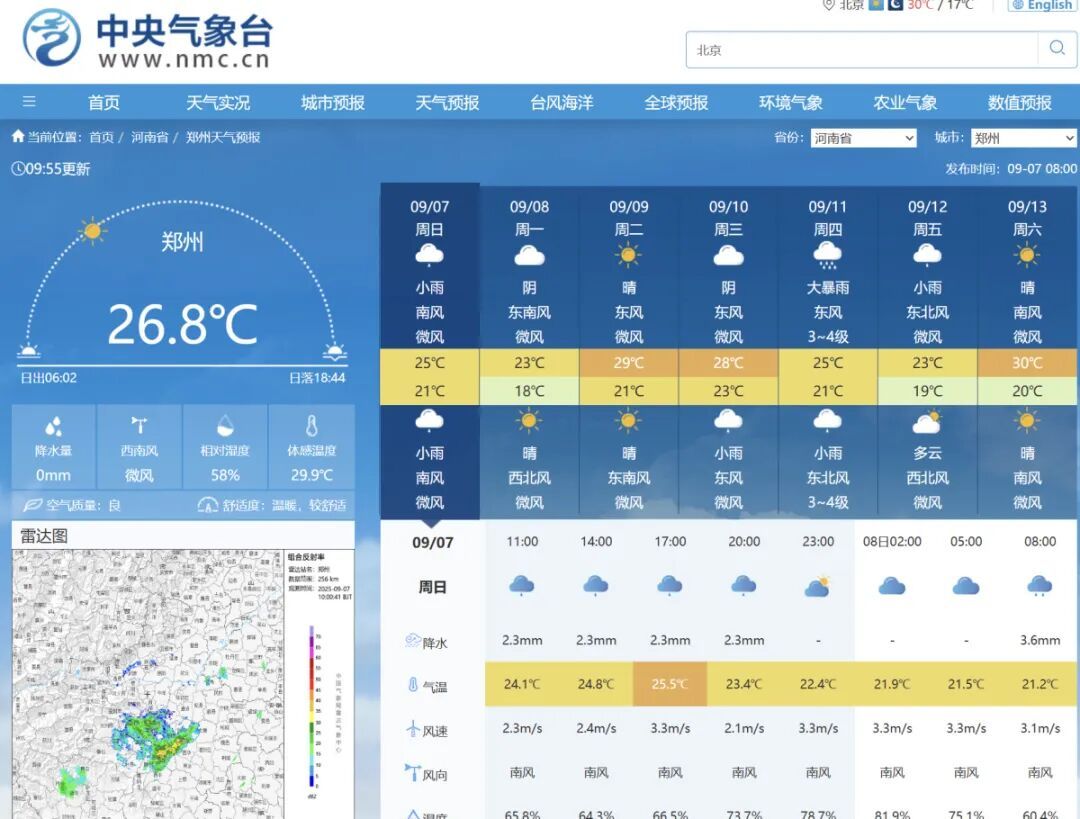Click the humidity droplet icon above 58%
The width and height of the screenshot is (1080, 819).
225,424
